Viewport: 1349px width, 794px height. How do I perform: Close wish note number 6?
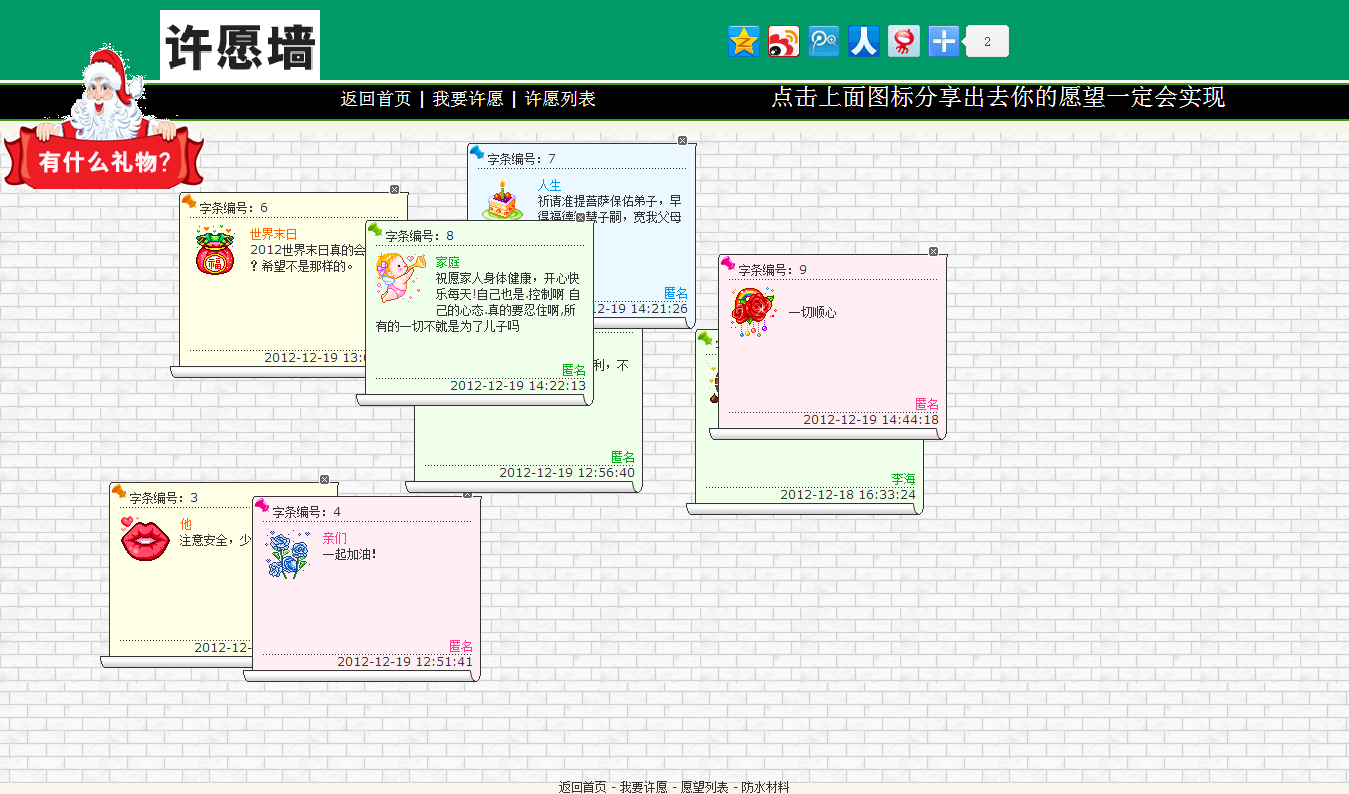(394, 189)
